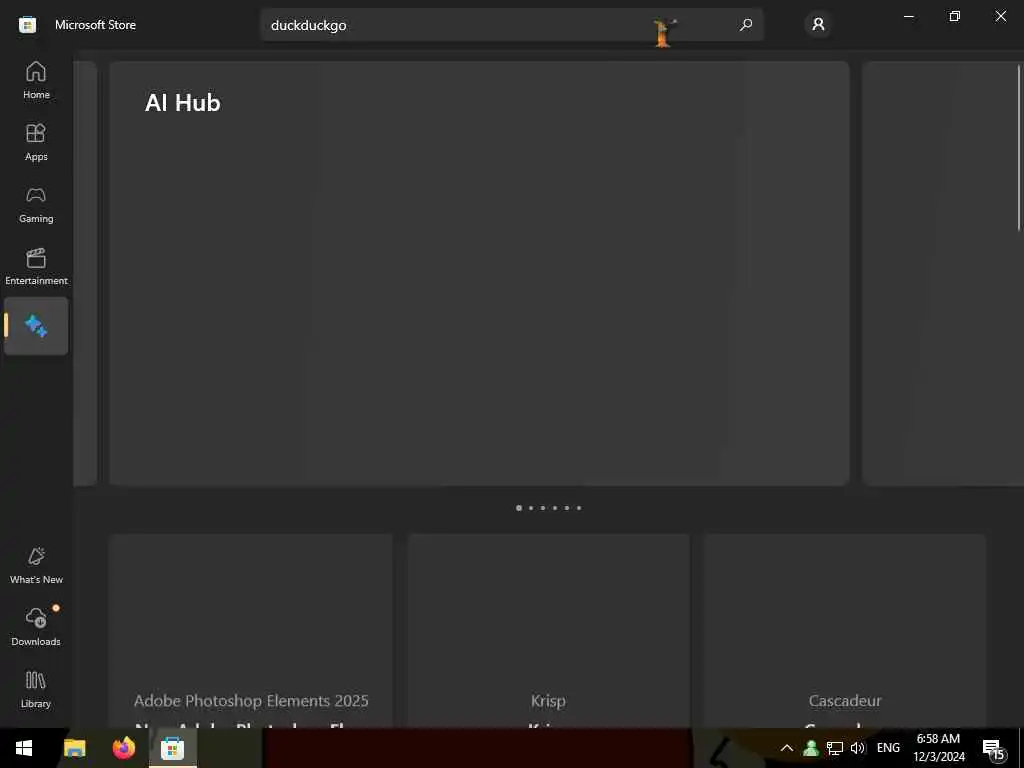This screenshot has width=1024, height=768.
Task: Open the notification center icon
Action: coord(994,749)
